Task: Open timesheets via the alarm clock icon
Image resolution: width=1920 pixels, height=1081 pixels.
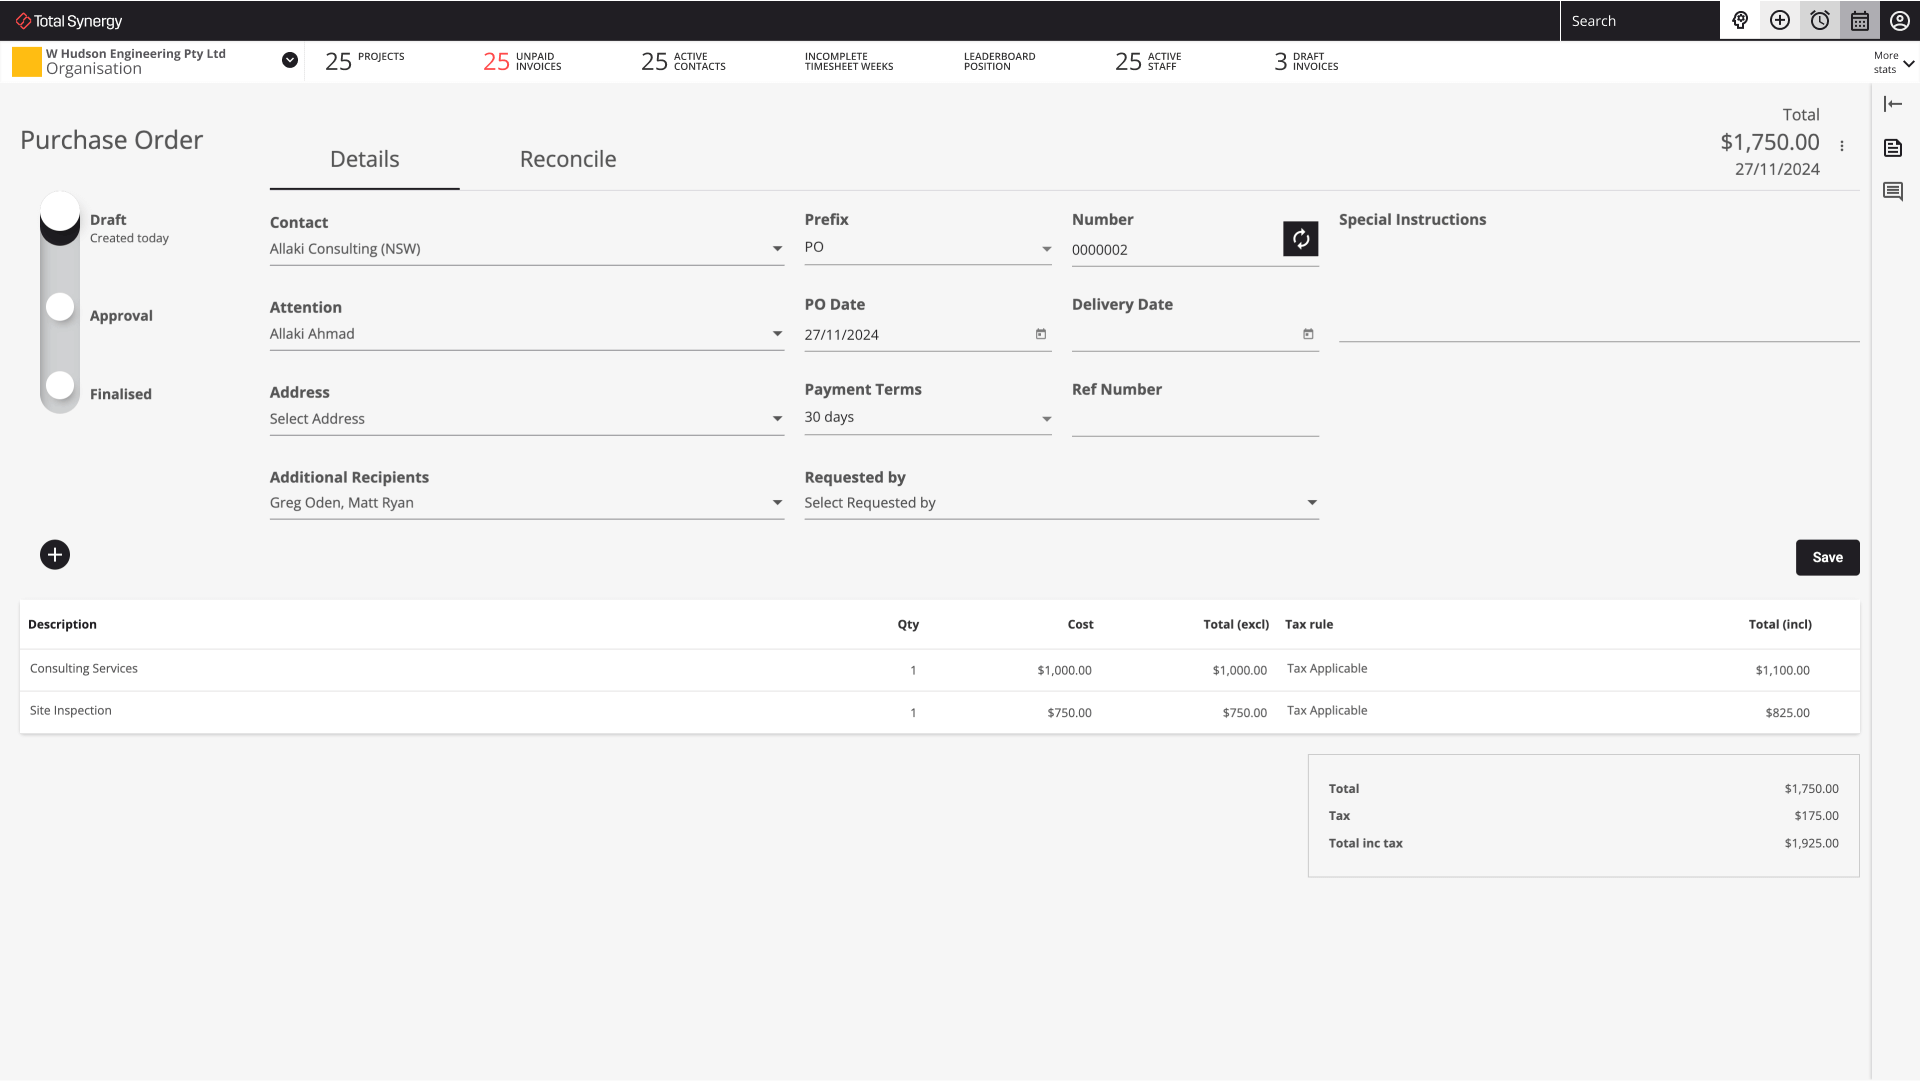Action: 1818,20
